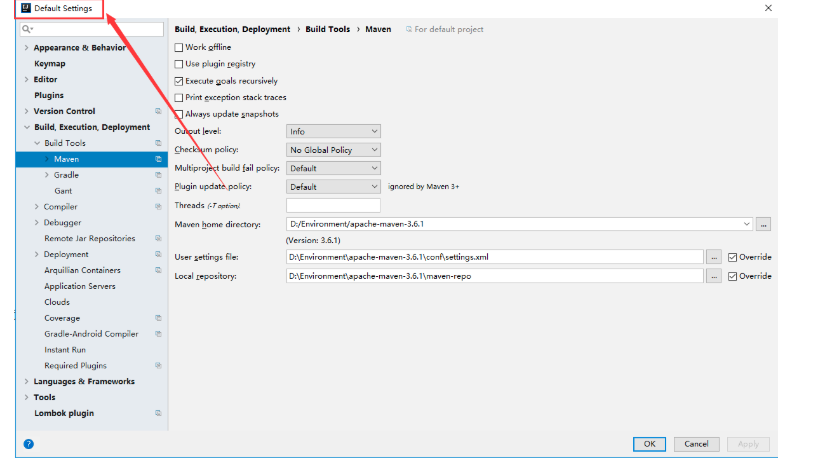Screen dimensions: 821x468
Task: Browse for Maven home directory
Action: (x=763, y=224)
